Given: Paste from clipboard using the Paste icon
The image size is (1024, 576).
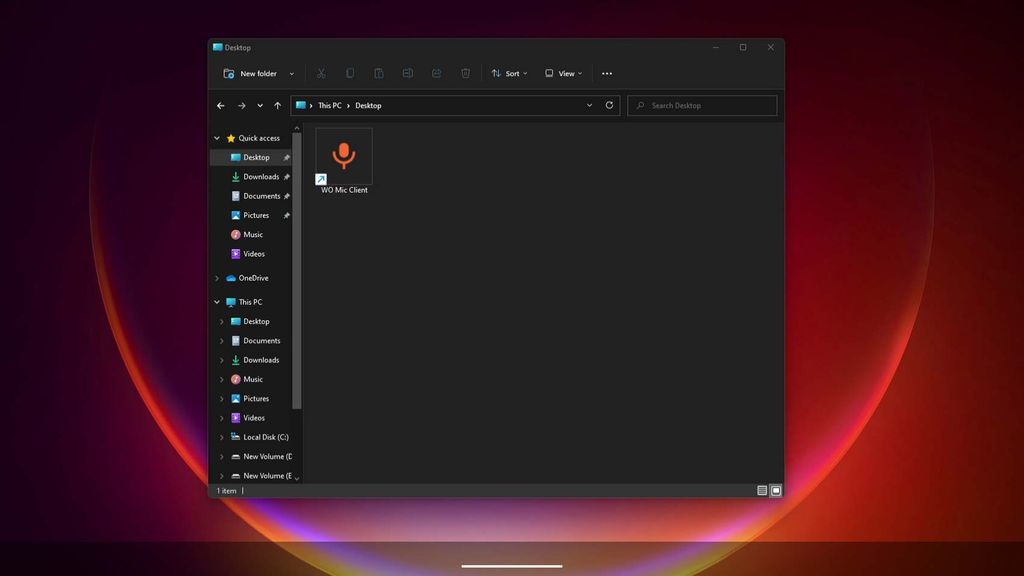Looking at the screenshot, I should (x=378, y=73).
